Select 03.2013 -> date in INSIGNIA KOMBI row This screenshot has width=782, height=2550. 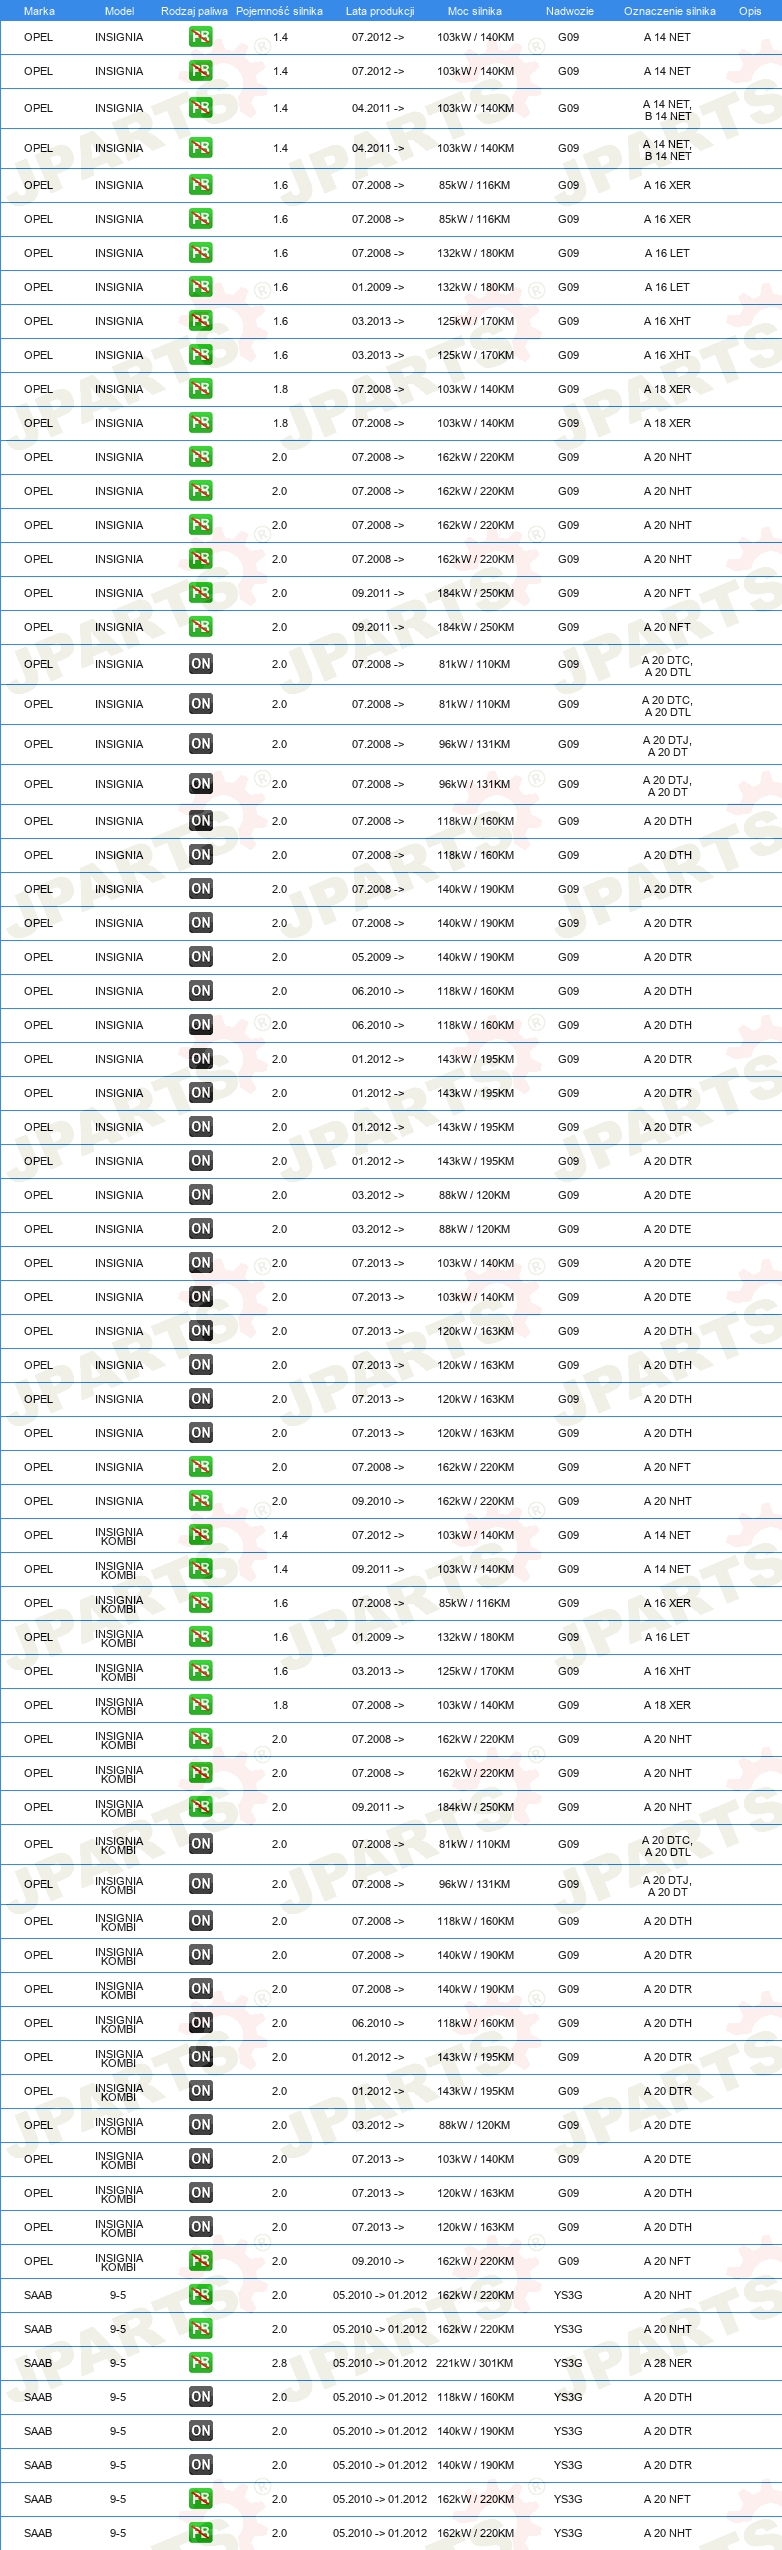point(378,1671)
